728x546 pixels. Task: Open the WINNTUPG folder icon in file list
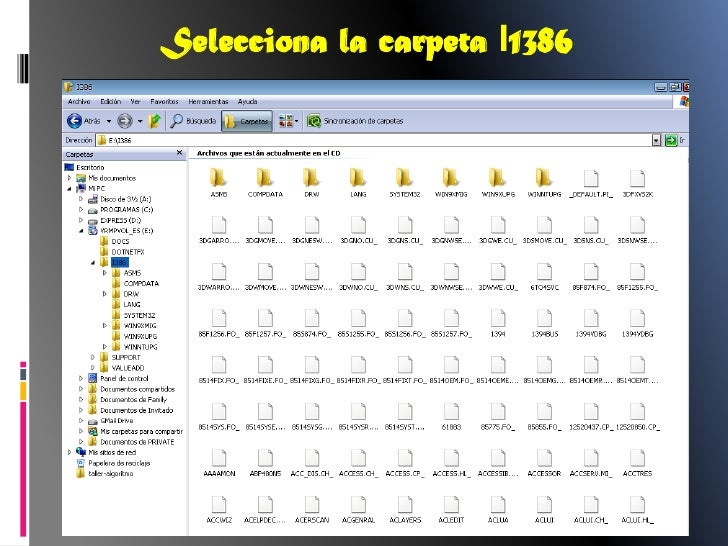tap(544, 178)
